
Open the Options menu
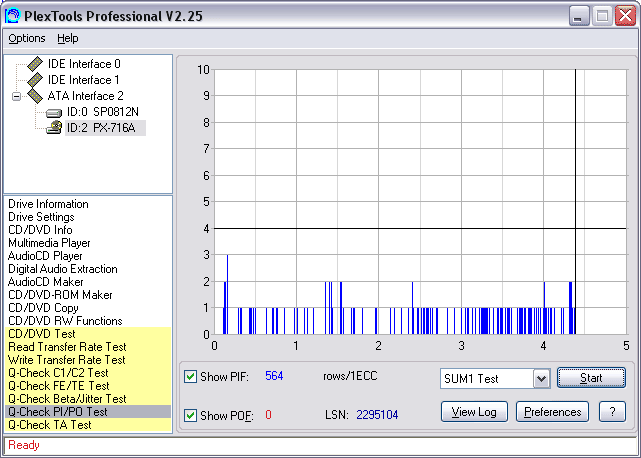[x=27, y=38]
